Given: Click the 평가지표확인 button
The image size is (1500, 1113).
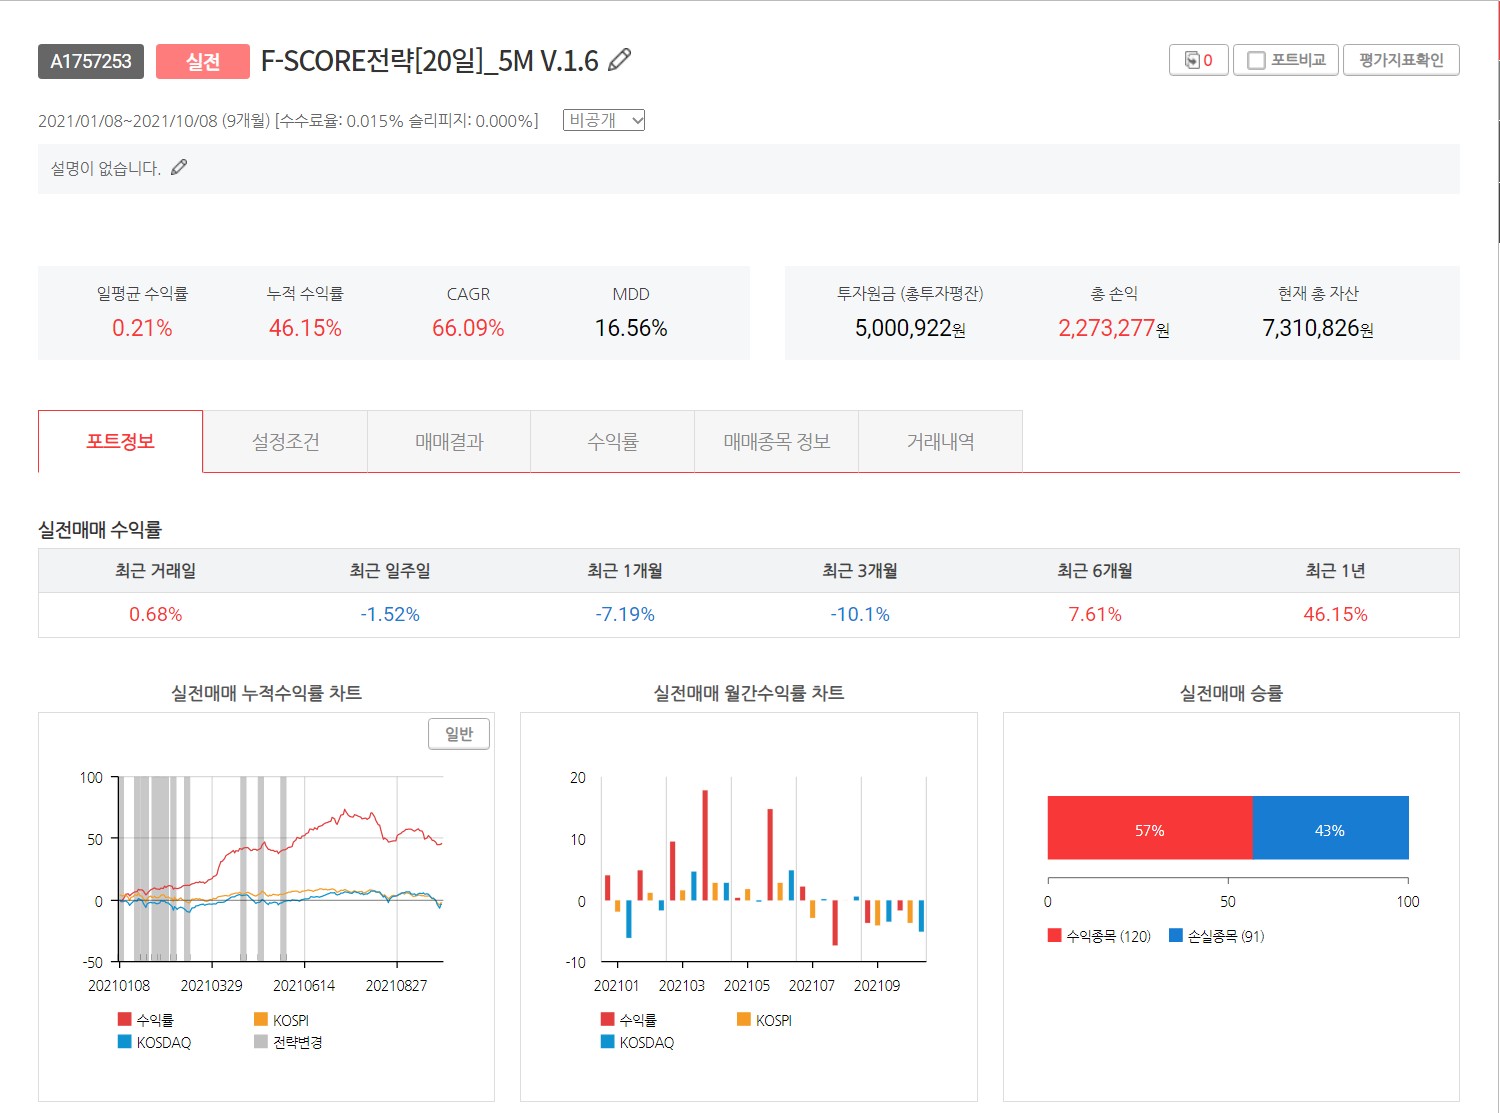Looking at the screenshot, I should coord(1401,60).
